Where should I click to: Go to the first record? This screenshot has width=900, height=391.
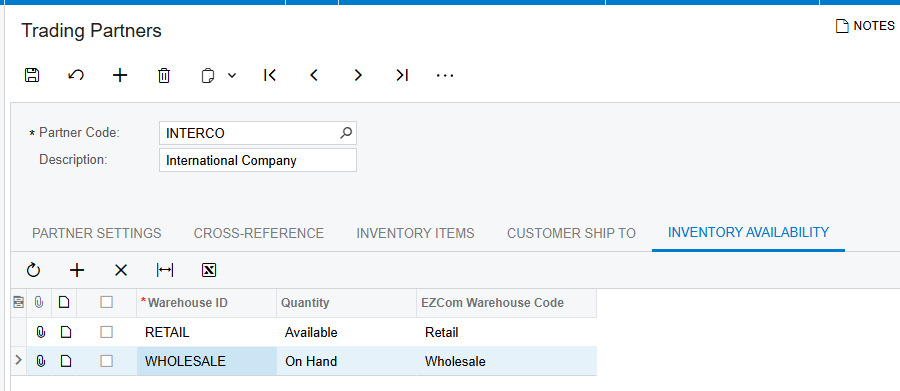(270, 75)
